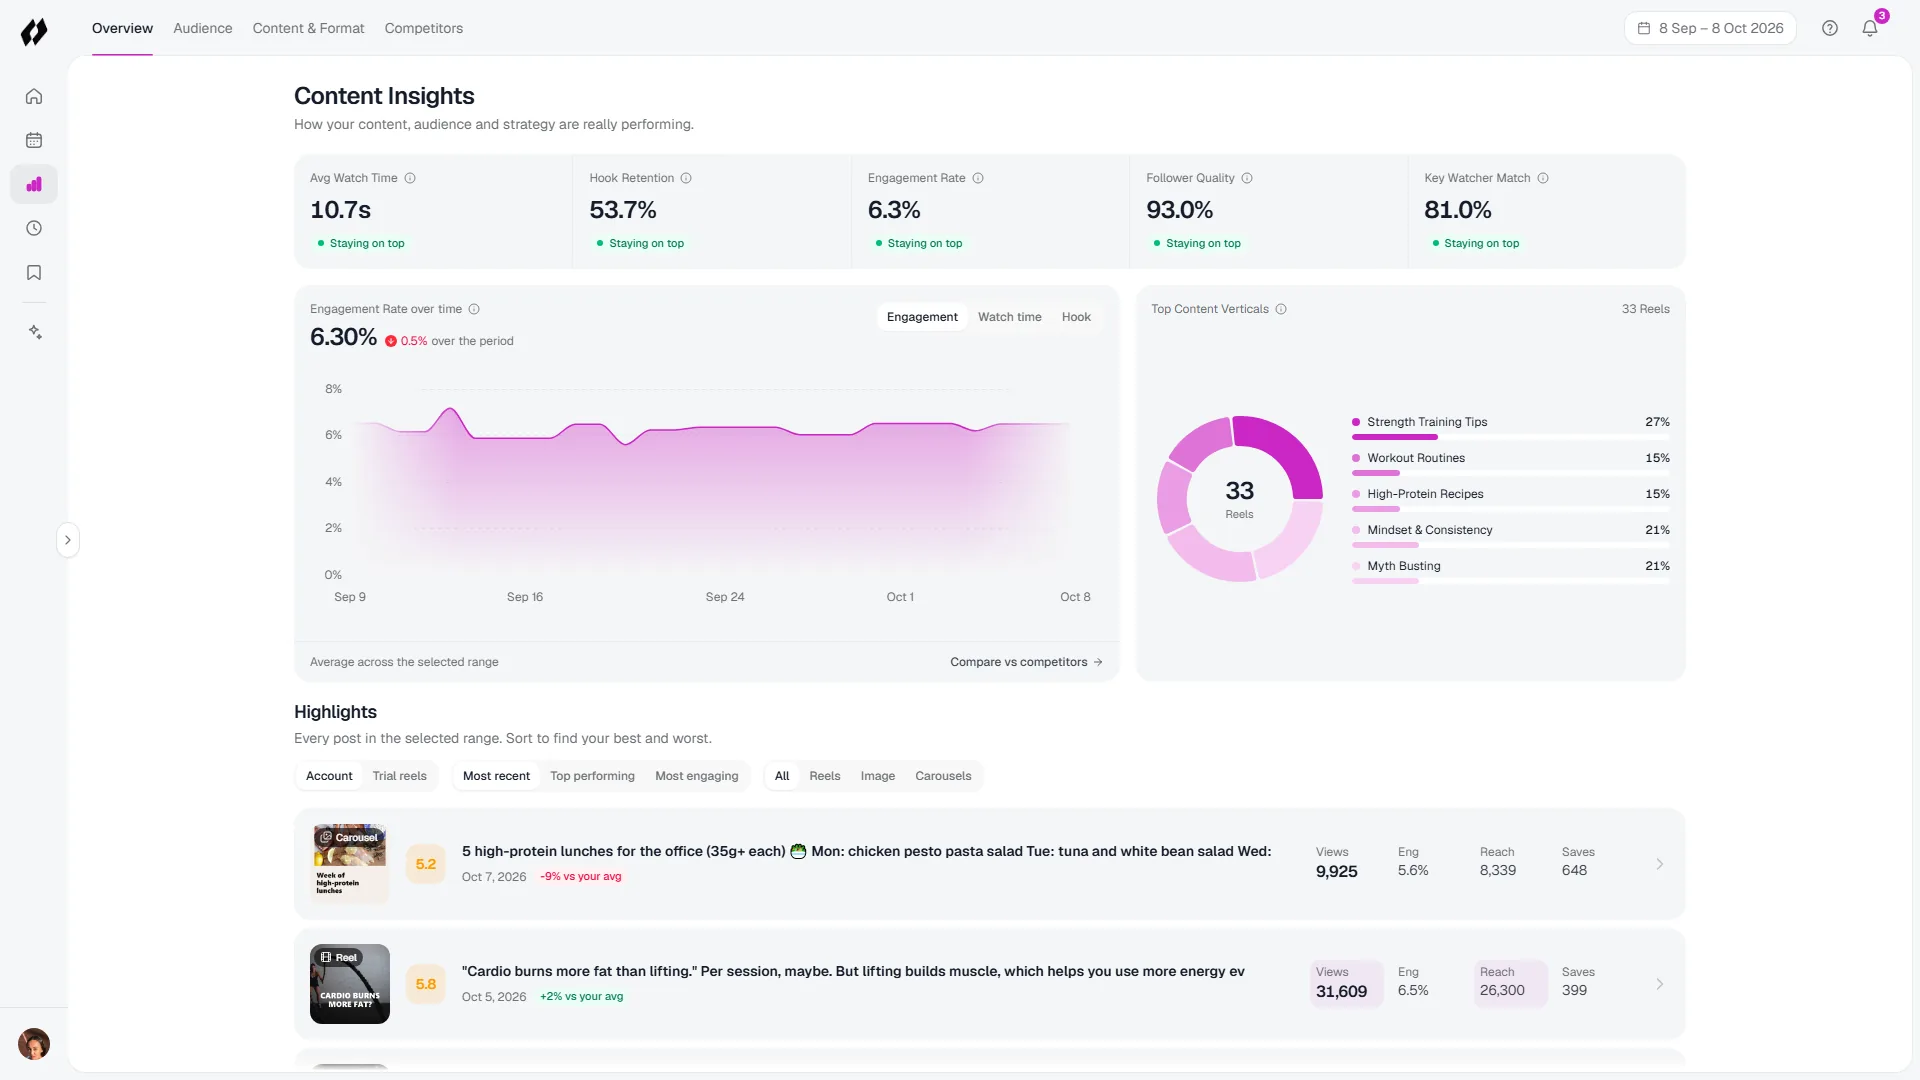Viewport: 1920px width, 1080px height.
Task: Click the Myth Busting progress bar
Action: point(1510,581)
